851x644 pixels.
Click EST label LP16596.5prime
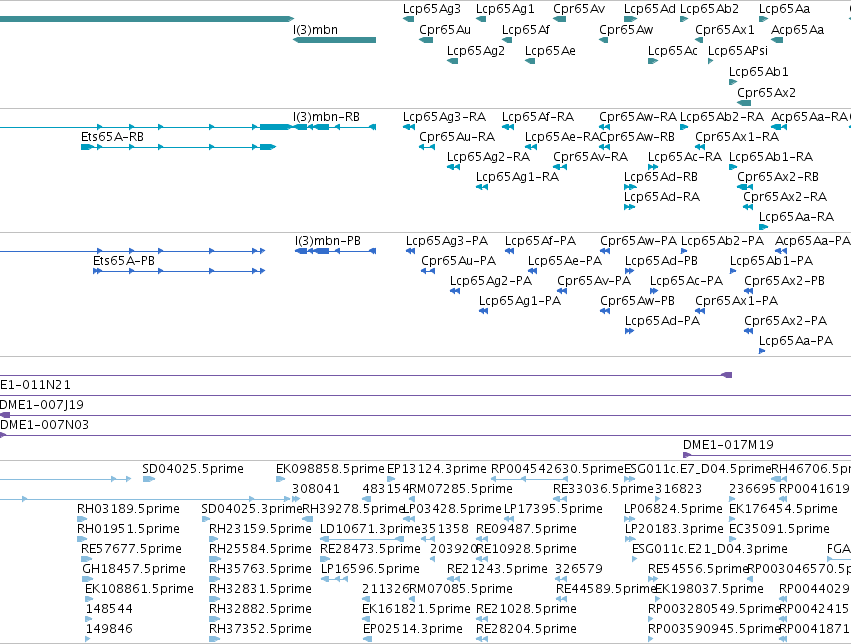370,569
